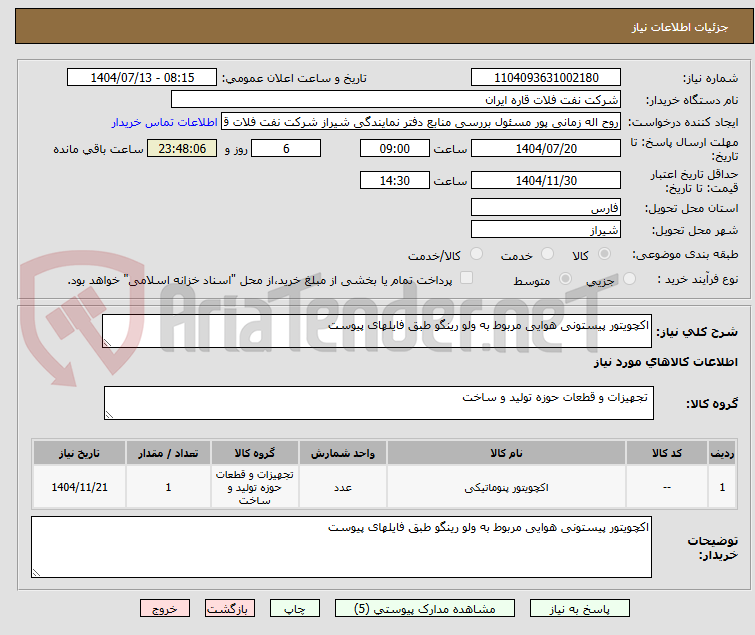Toggle the اسناد خزانه اسلامی payment checkbox

pyautogui.click(x=467, y=277)
